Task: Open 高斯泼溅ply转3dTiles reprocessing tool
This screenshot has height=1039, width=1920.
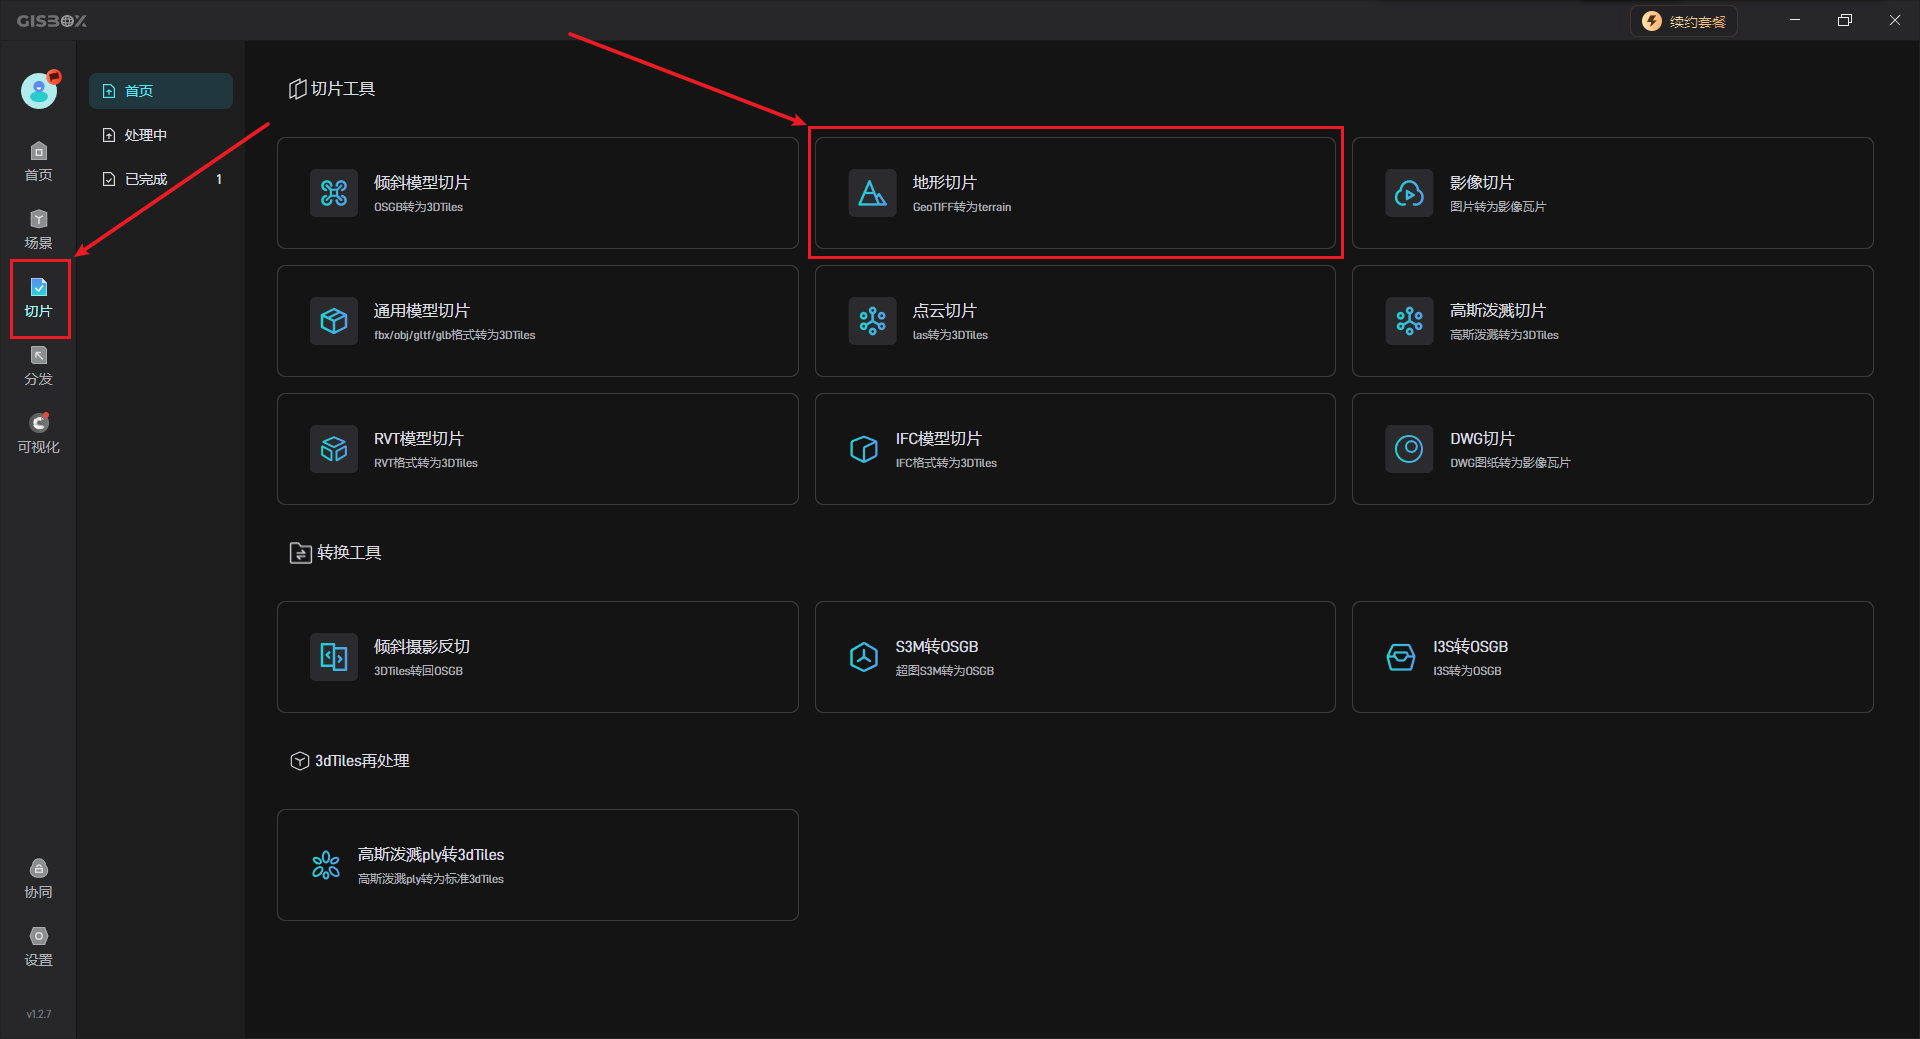Action: point(537,865)
